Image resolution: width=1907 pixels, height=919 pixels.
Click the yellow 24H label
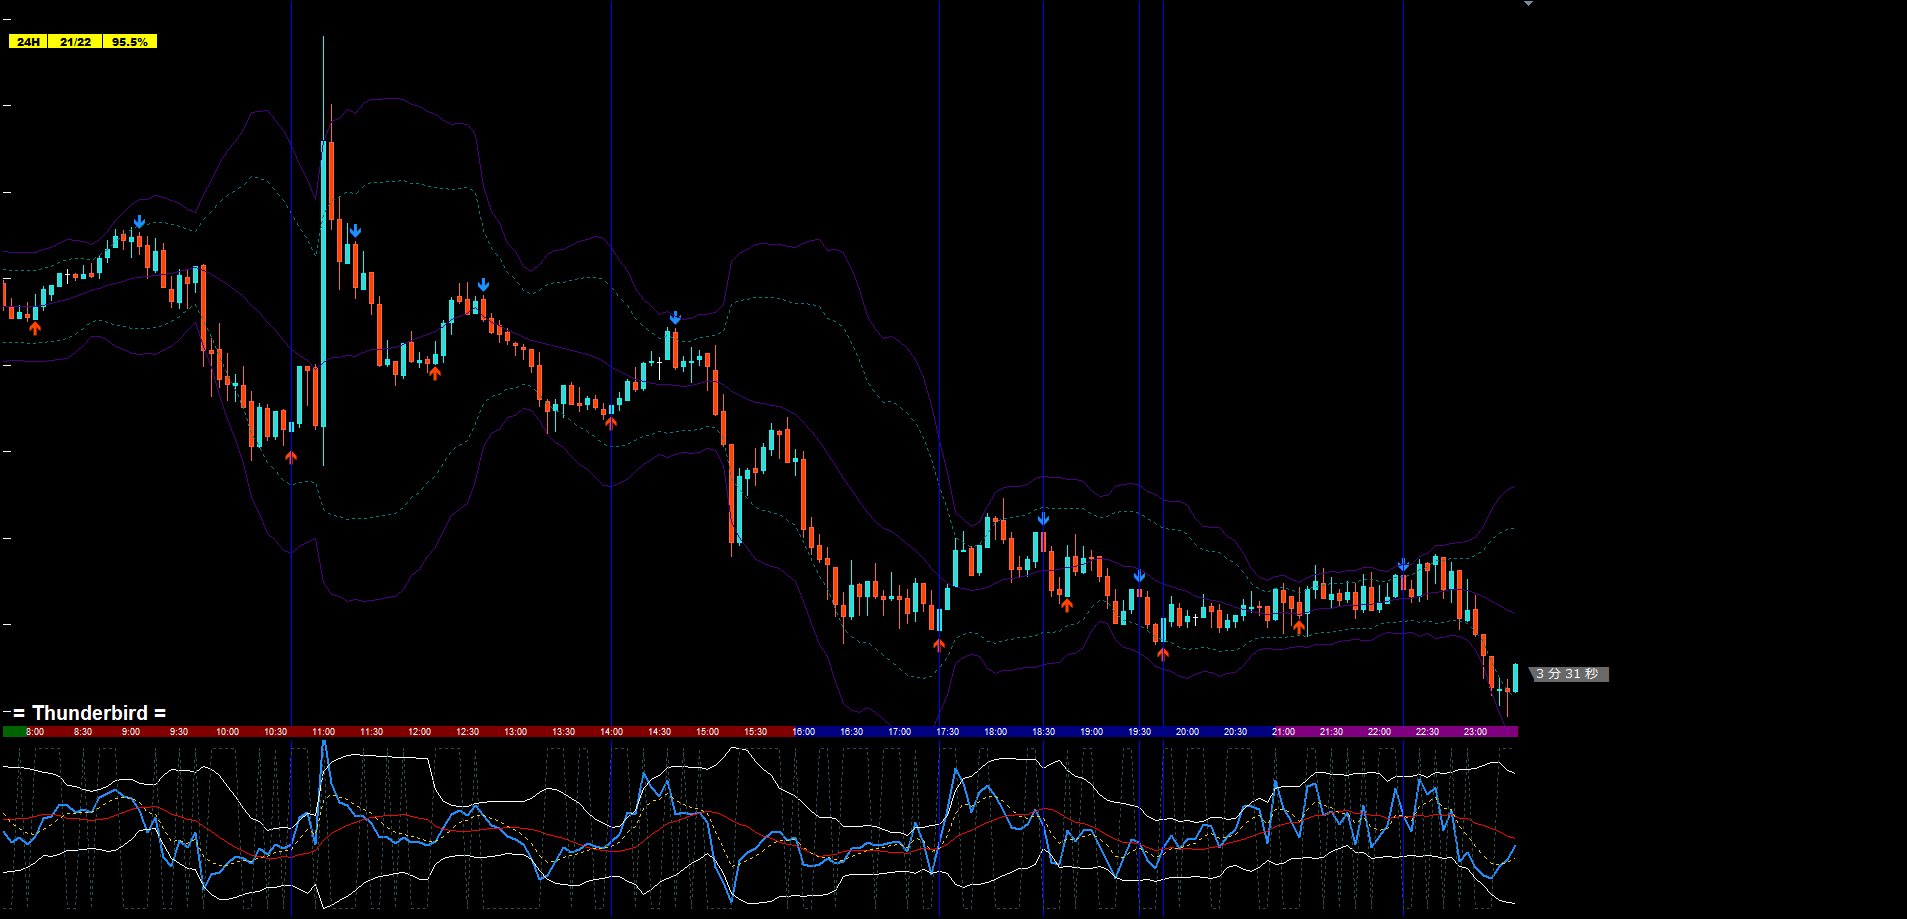(x=28, y=42)
